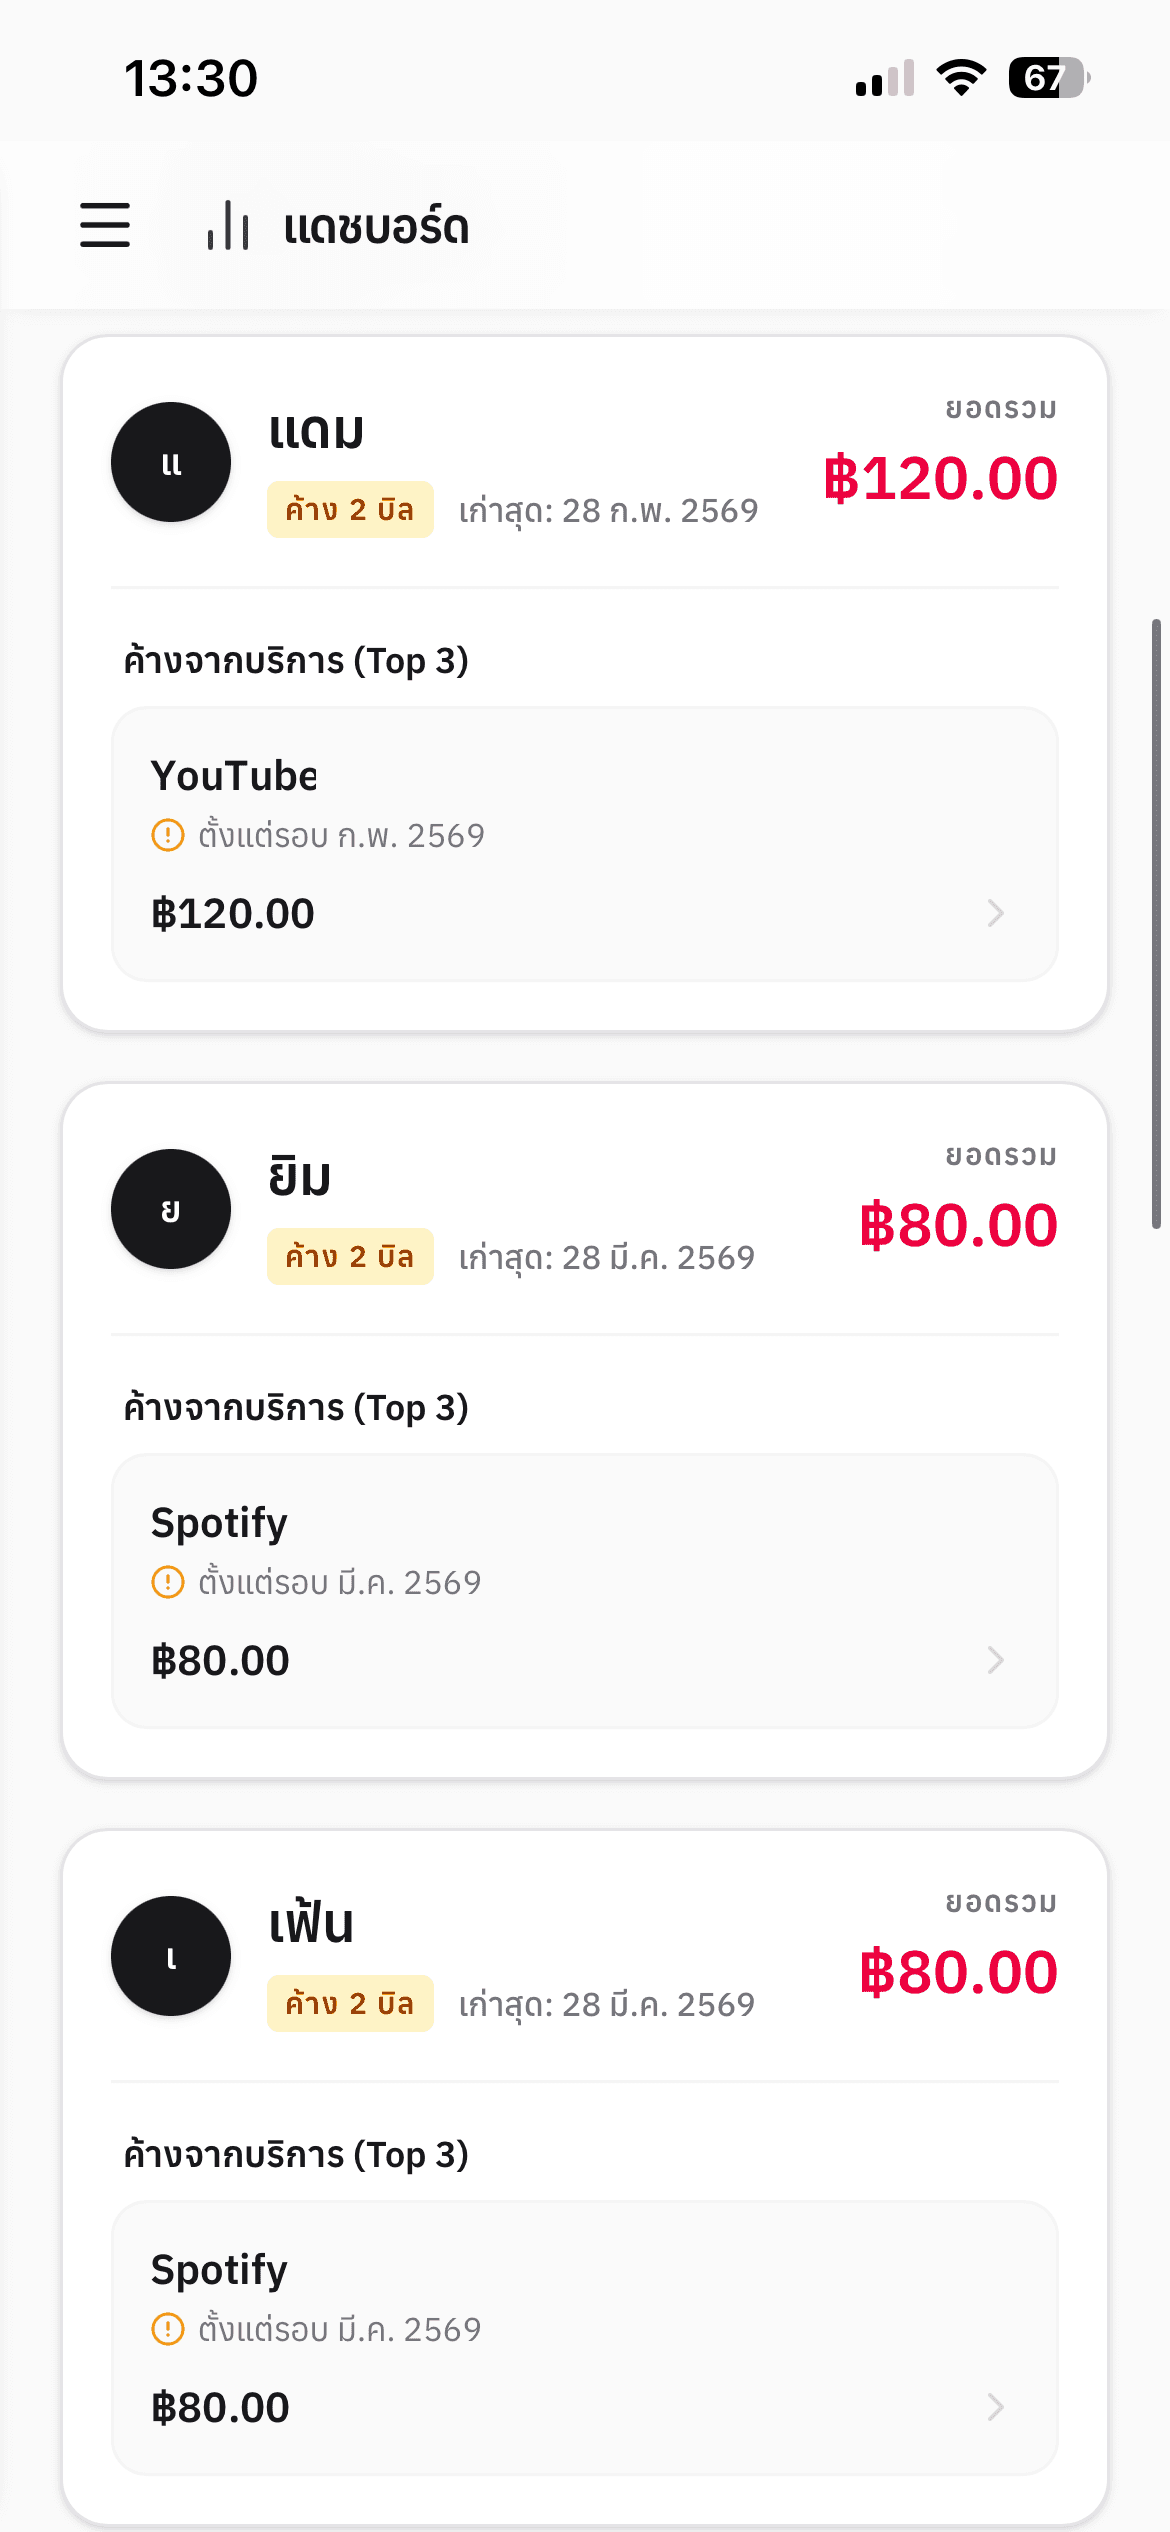
Task: Tap แดม's ค้าง 2 บิล badge
Action: [350, 510]
